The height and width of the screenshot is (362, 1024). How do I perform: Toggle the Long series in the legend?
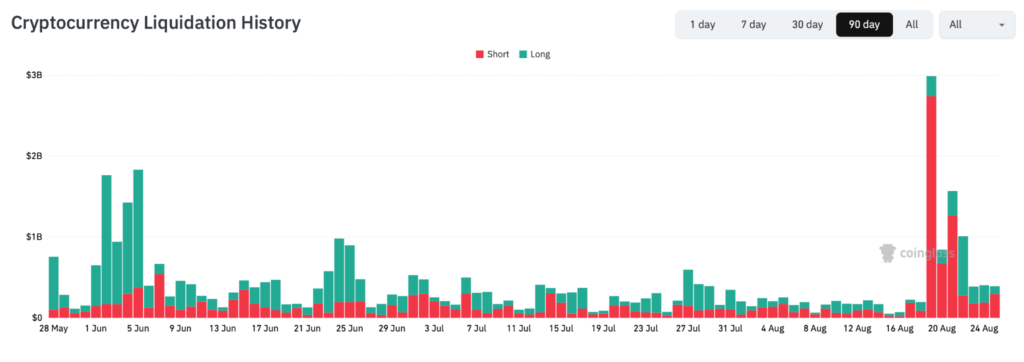click(x=535, y=54)
